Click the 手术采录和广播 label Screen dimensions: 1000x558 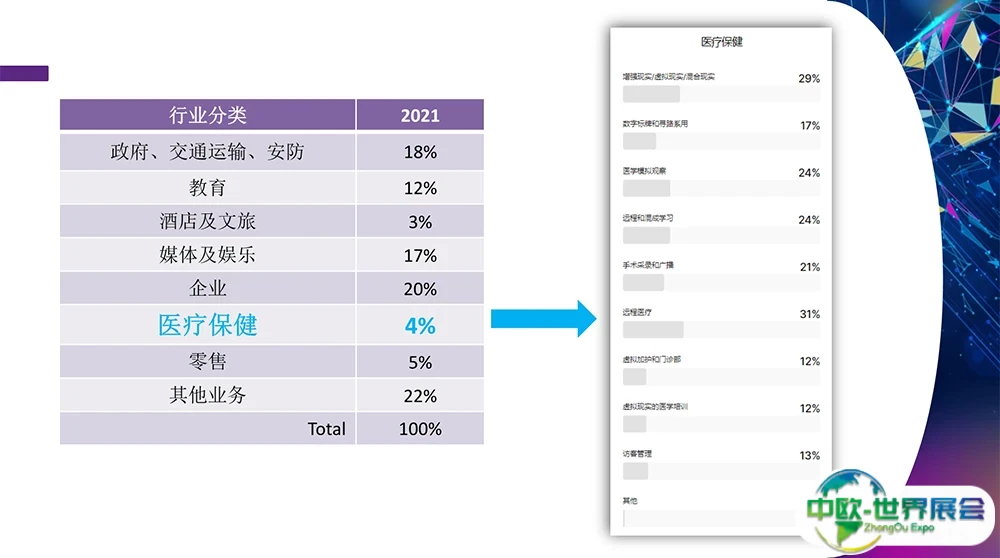click(648, 266)
